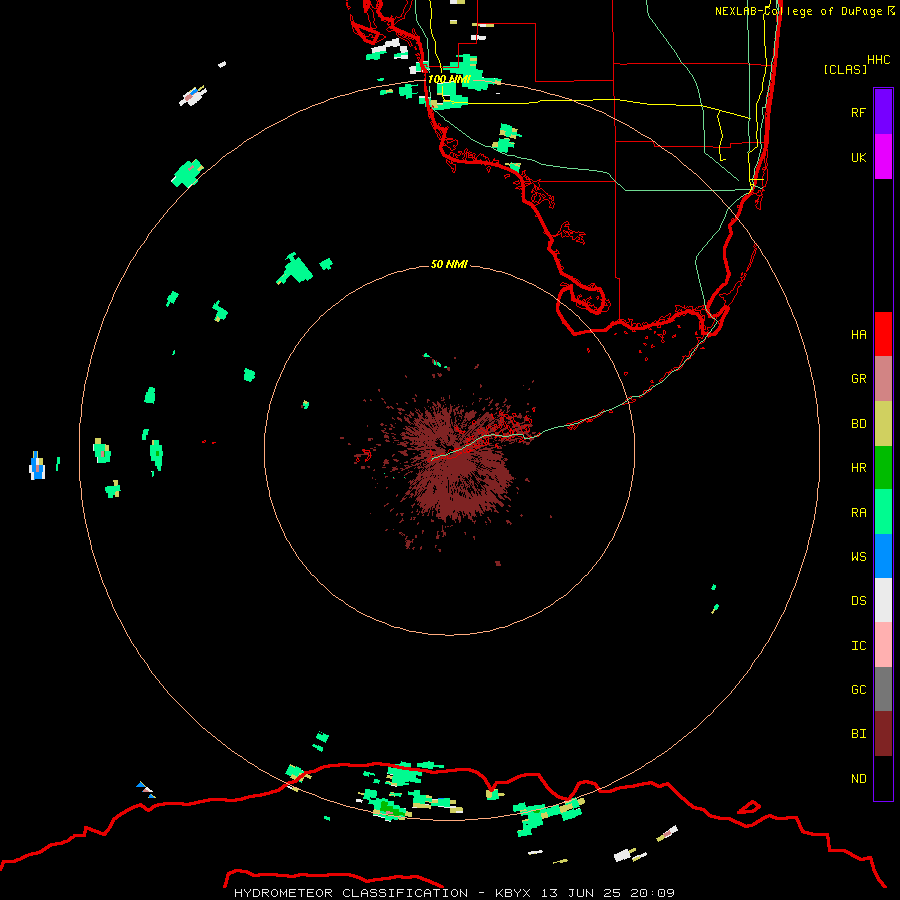Image resolution: width=900 pixels, height=900 pixels.
Task: Click the HR legend label
Action: tap(858, 468)
